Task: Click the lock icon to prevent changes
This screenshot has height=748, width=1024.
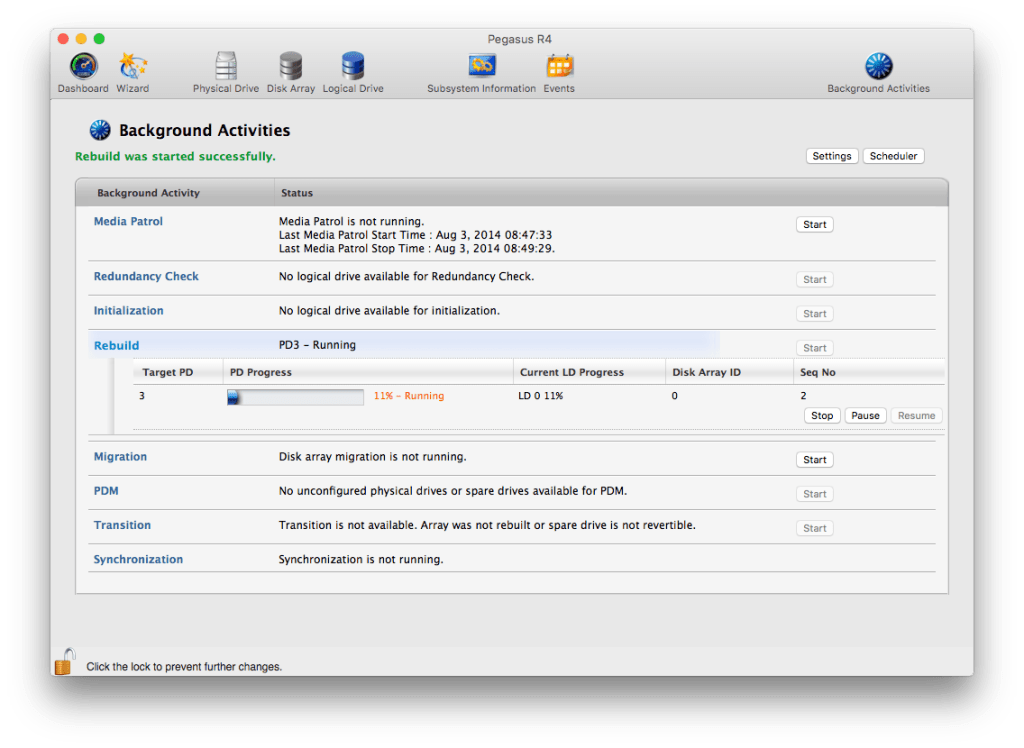Action: click(64, 662)
